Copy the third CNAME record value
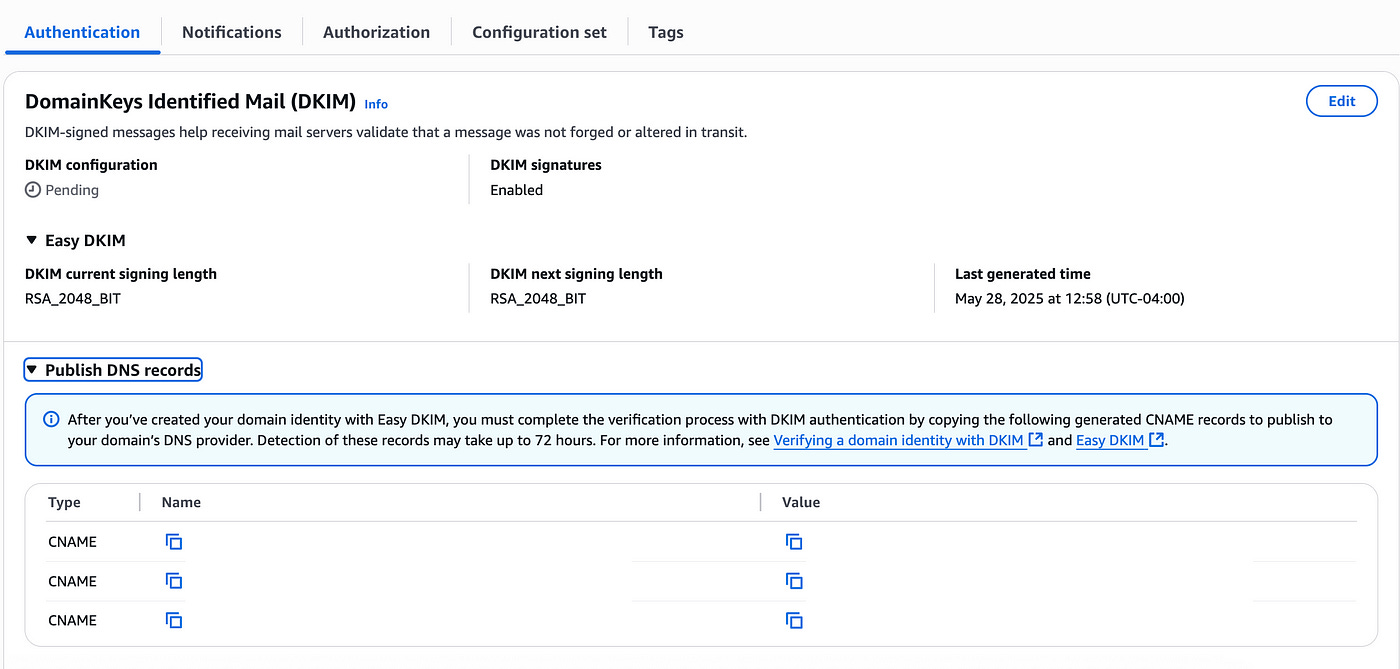Screen dimensions: 1400x669 794,620
